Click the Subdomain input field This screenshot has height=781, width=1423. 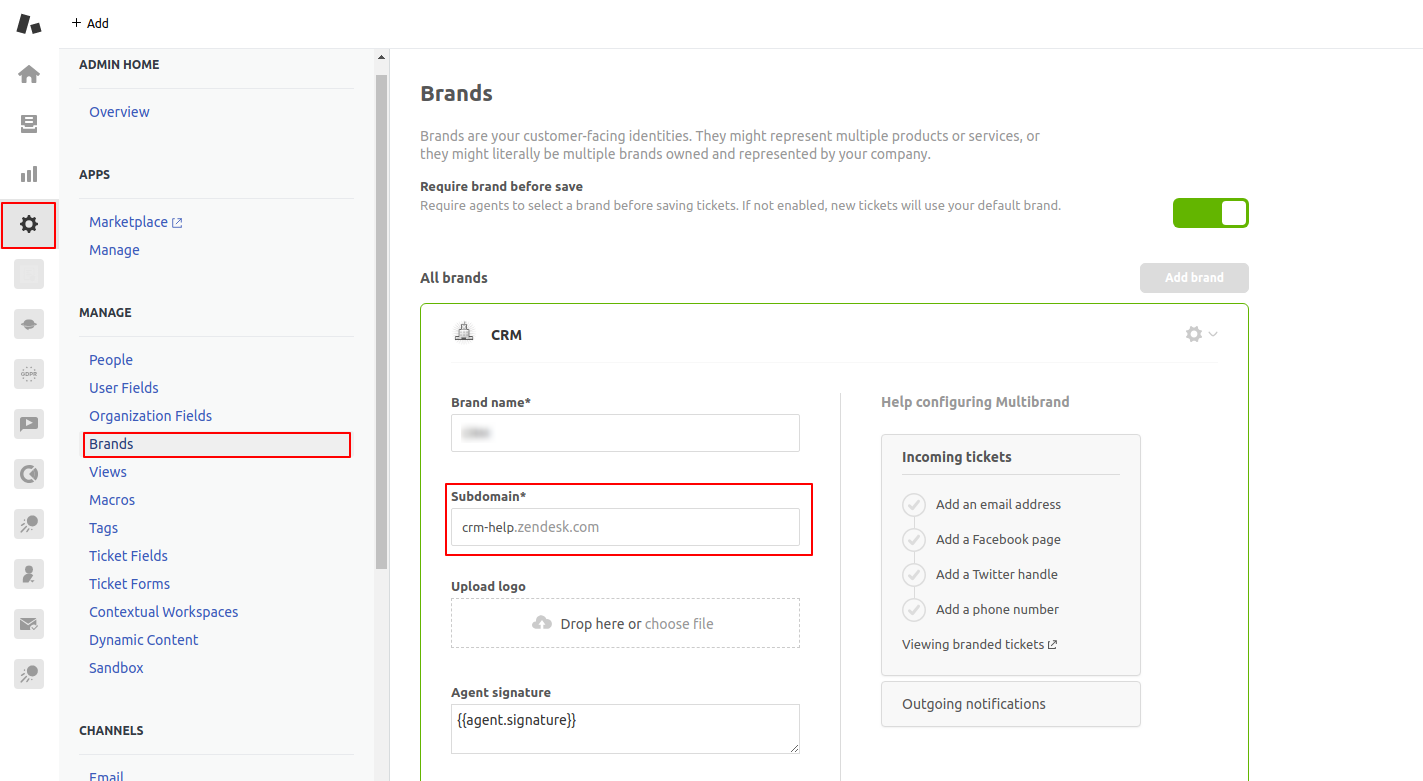[x=625, y=527]
